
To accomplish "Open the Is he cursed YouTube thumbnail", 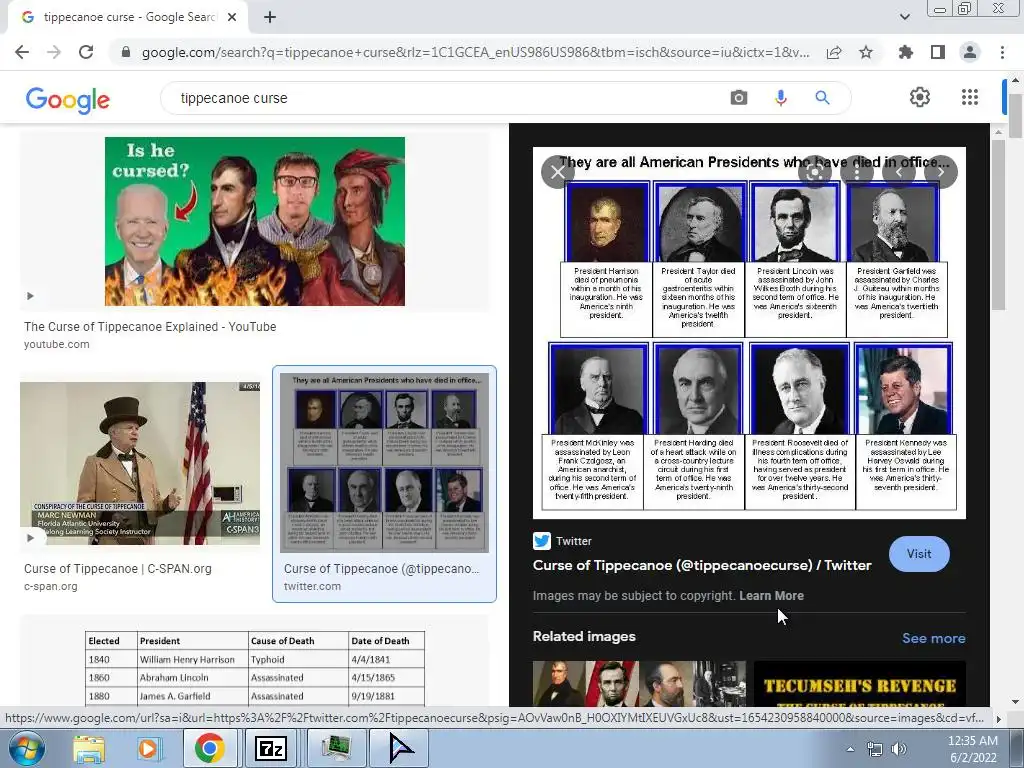I will point(255,221).
